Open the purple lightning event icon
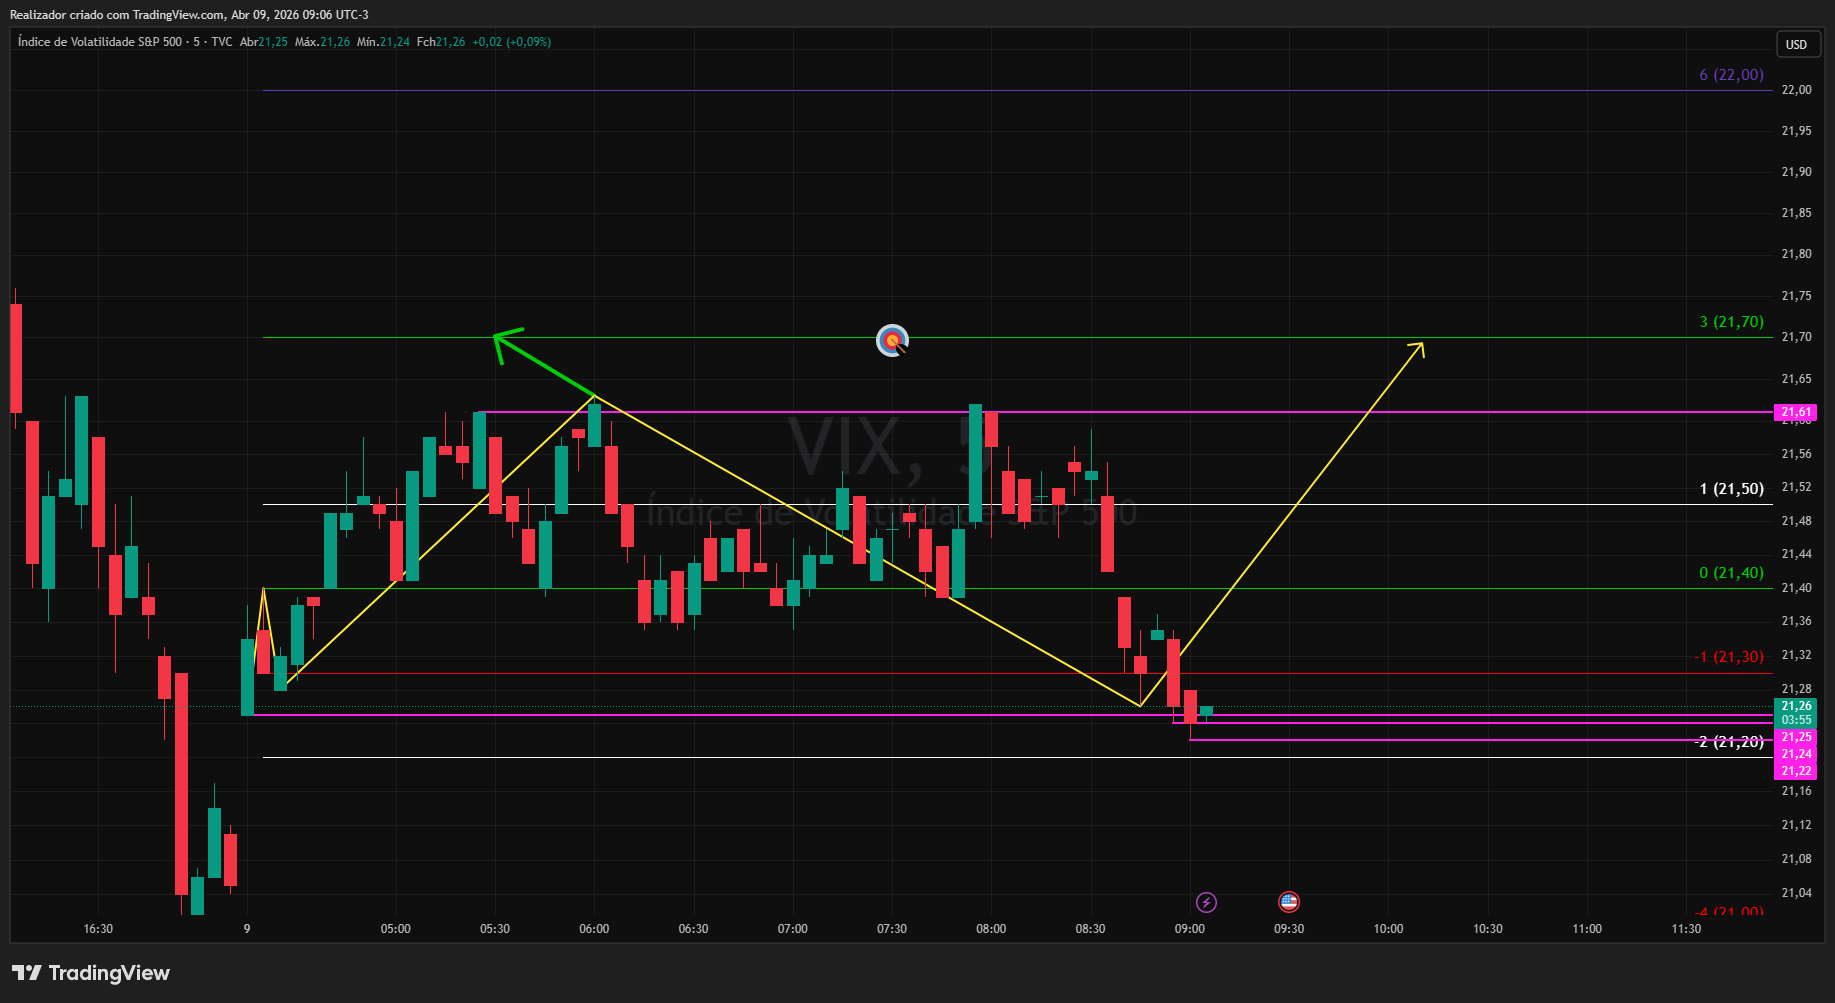Screen dimensions: 1835x1003 pos(1206,903)
